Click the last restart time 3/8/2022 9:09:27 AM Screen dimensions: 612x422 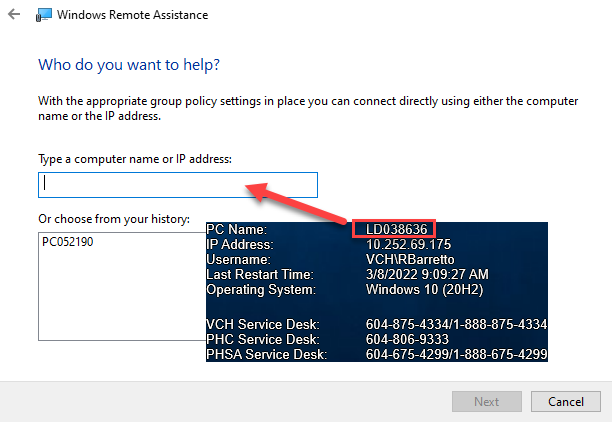(x=427, y=274)
